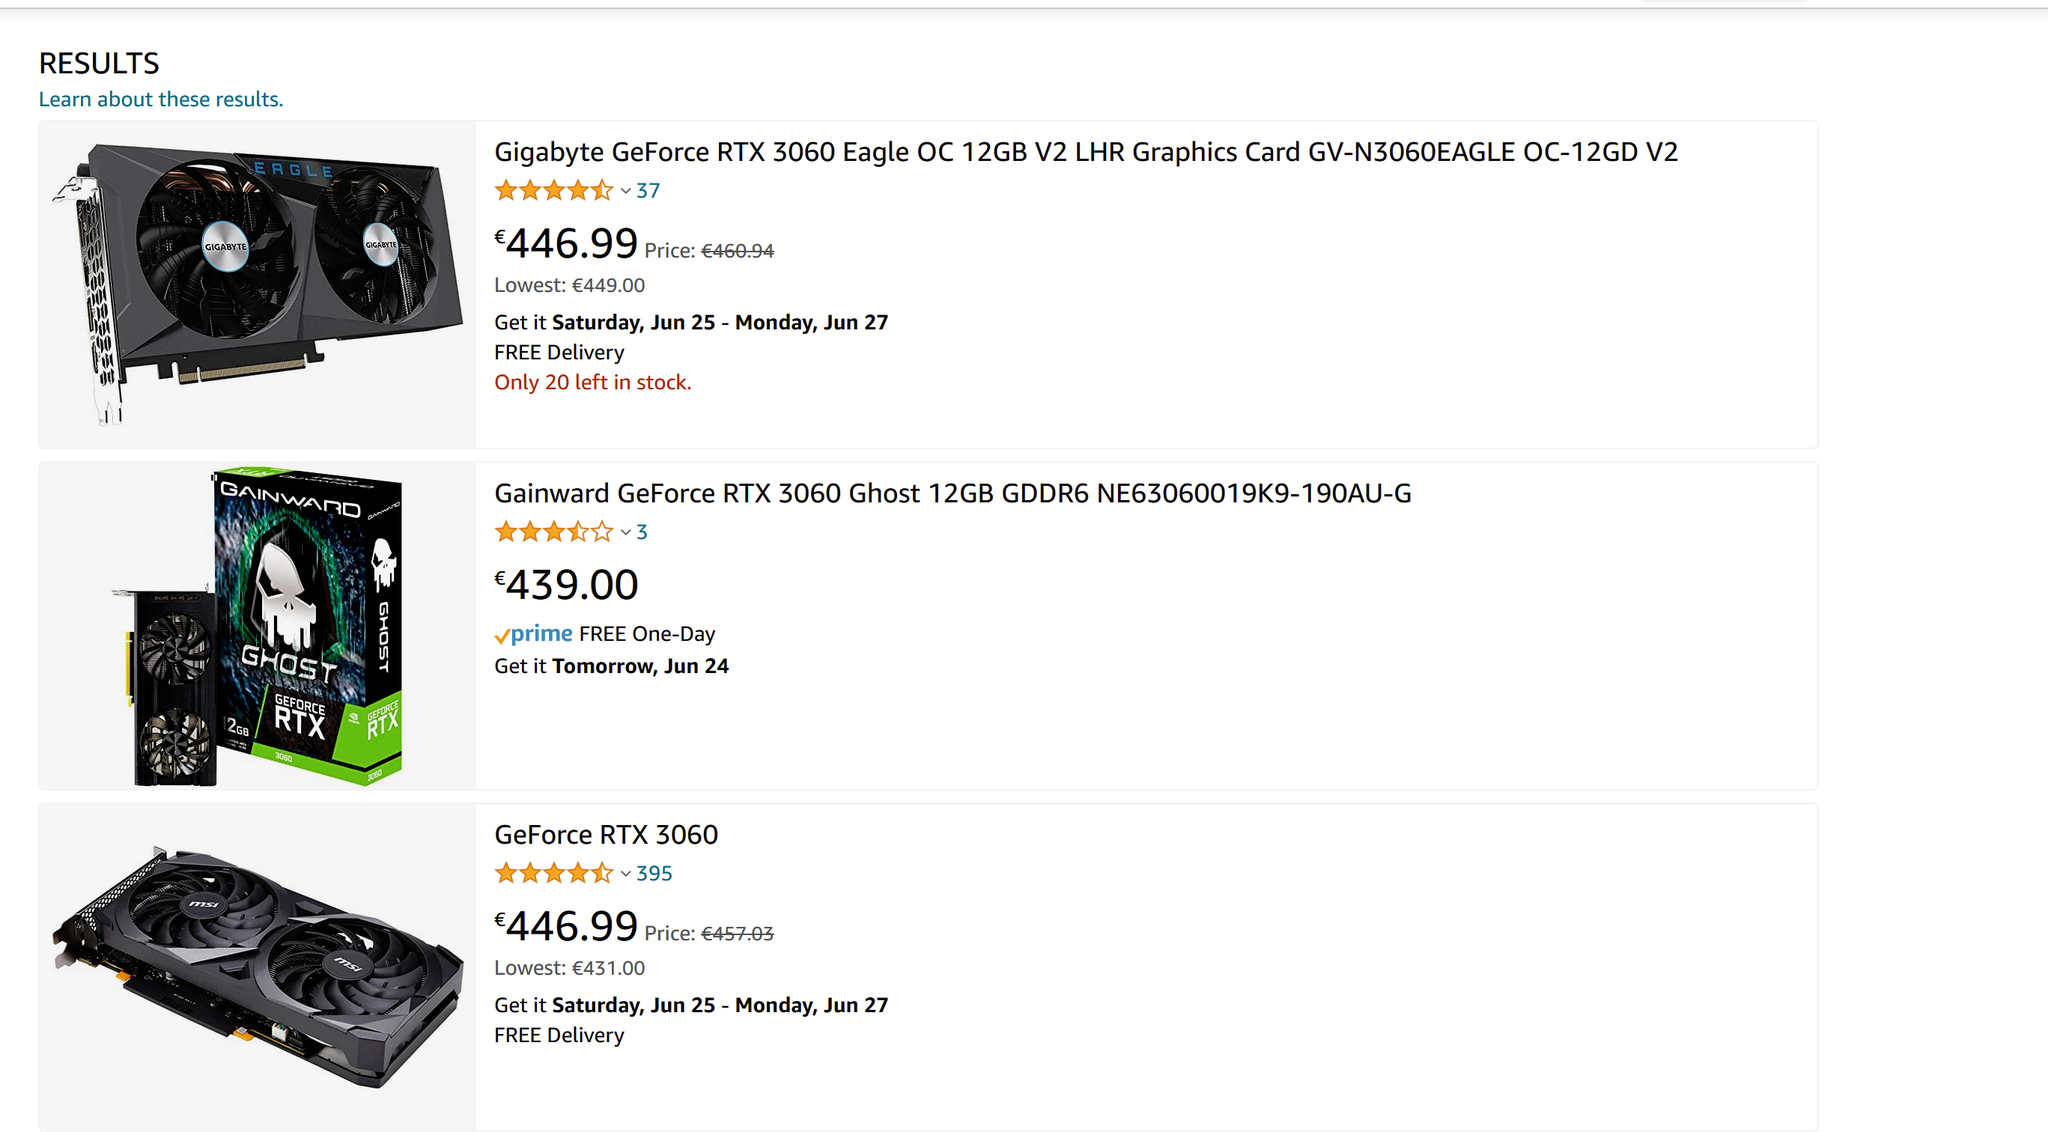2048x1132 pixels.
Task: Click the Gigabyte card's star rating icons
Action: click(553, 190)
